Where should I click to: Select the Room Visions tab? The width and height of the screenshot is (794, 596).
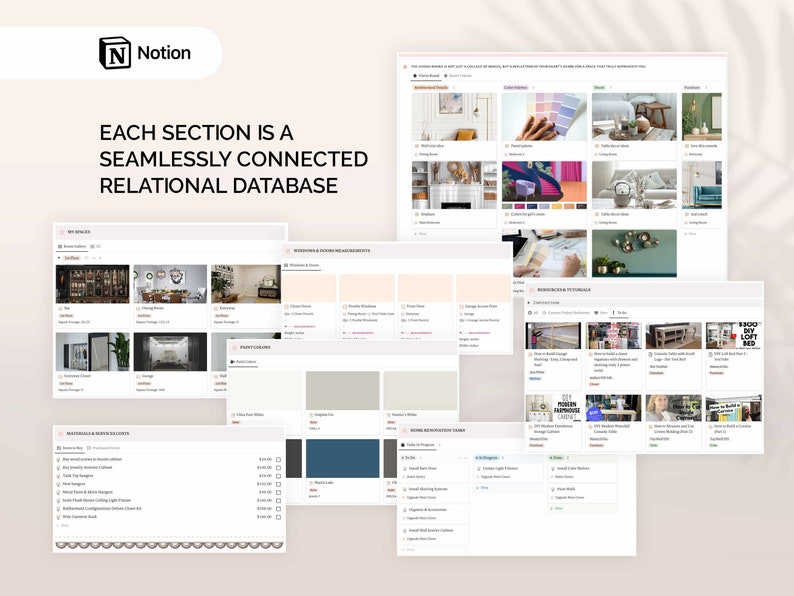pos(458,75)
